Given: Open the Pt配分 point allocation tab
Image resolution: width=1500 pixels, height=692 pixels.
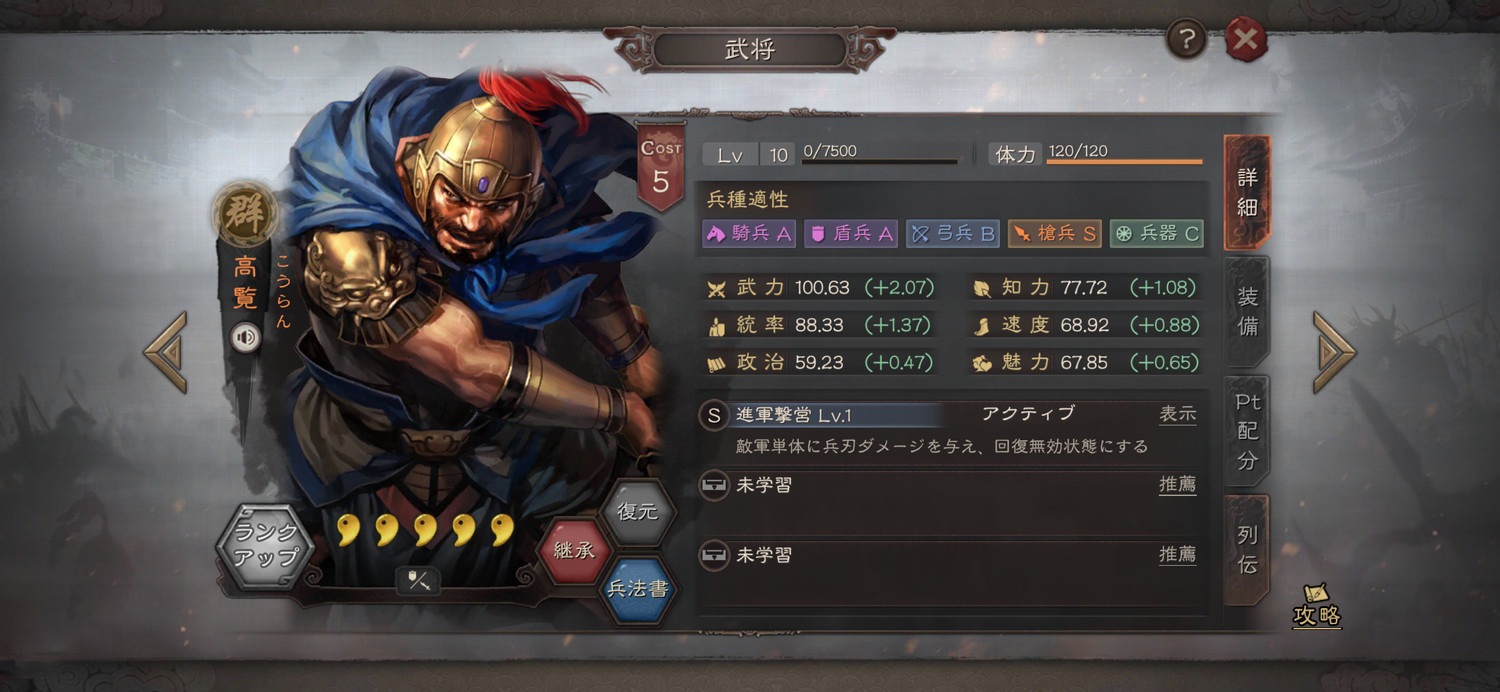Looking at the screenshot, I should (1247, 431).
